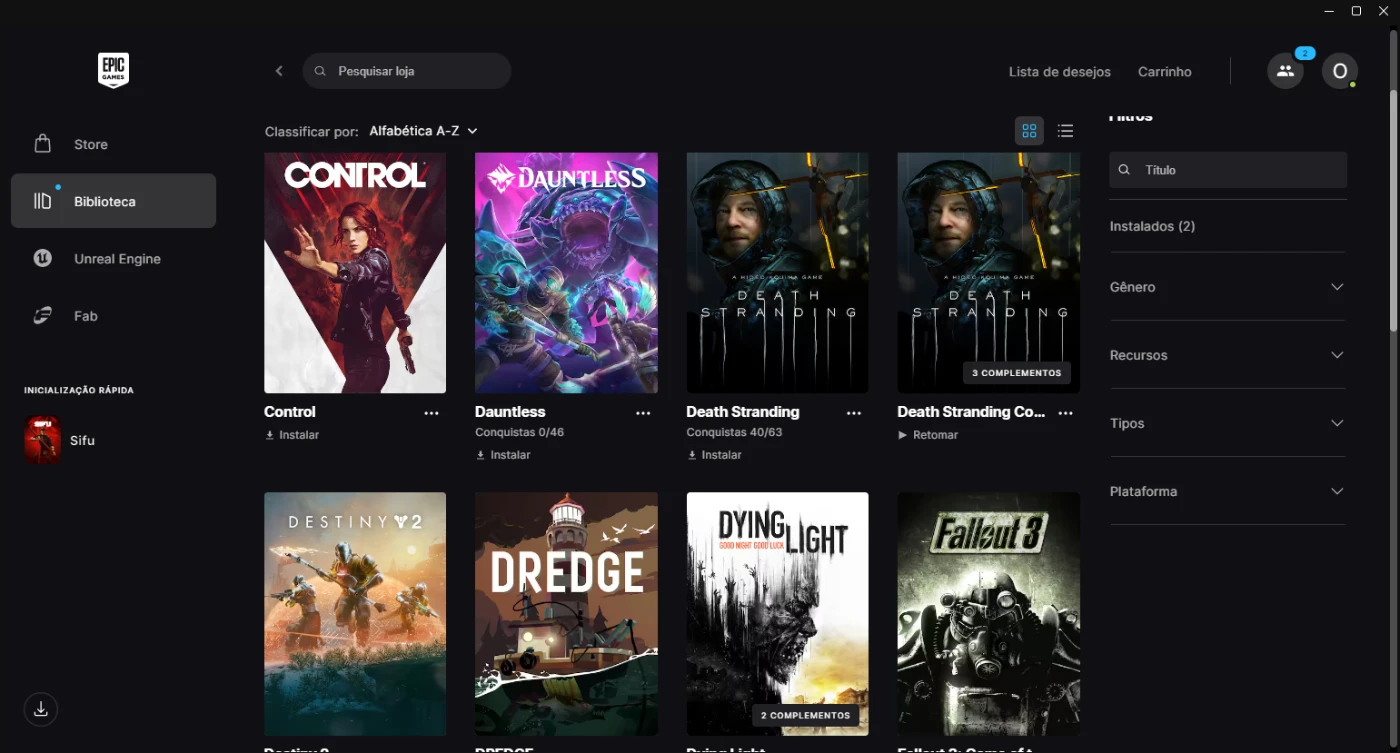Switch to list view of the library
The image size is (1400, 753).
pos(1065,130)
